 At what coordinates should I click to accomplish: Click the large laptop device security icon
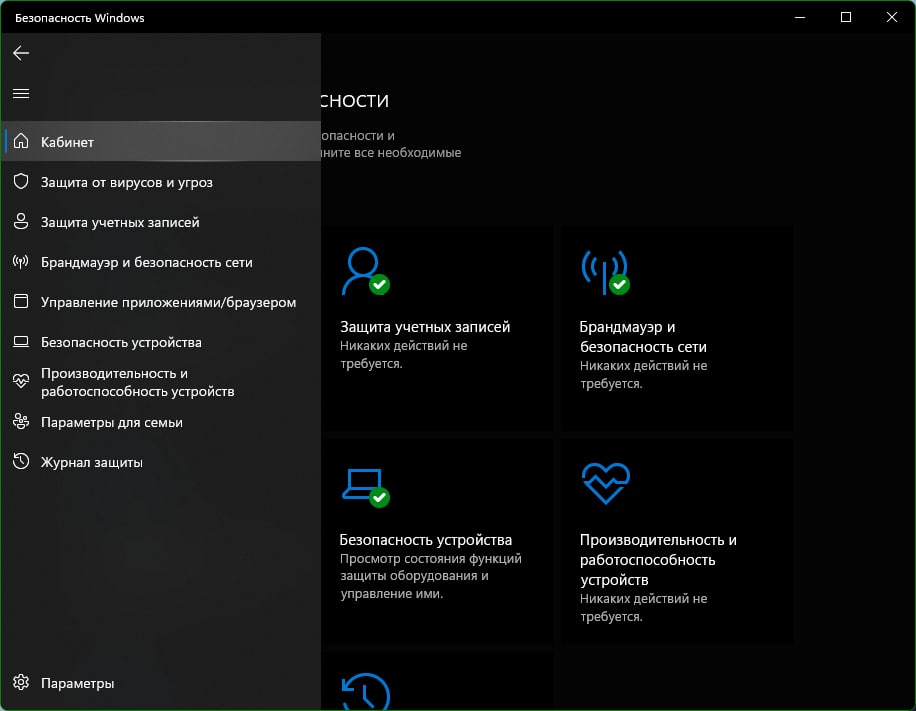click(366, 487)
